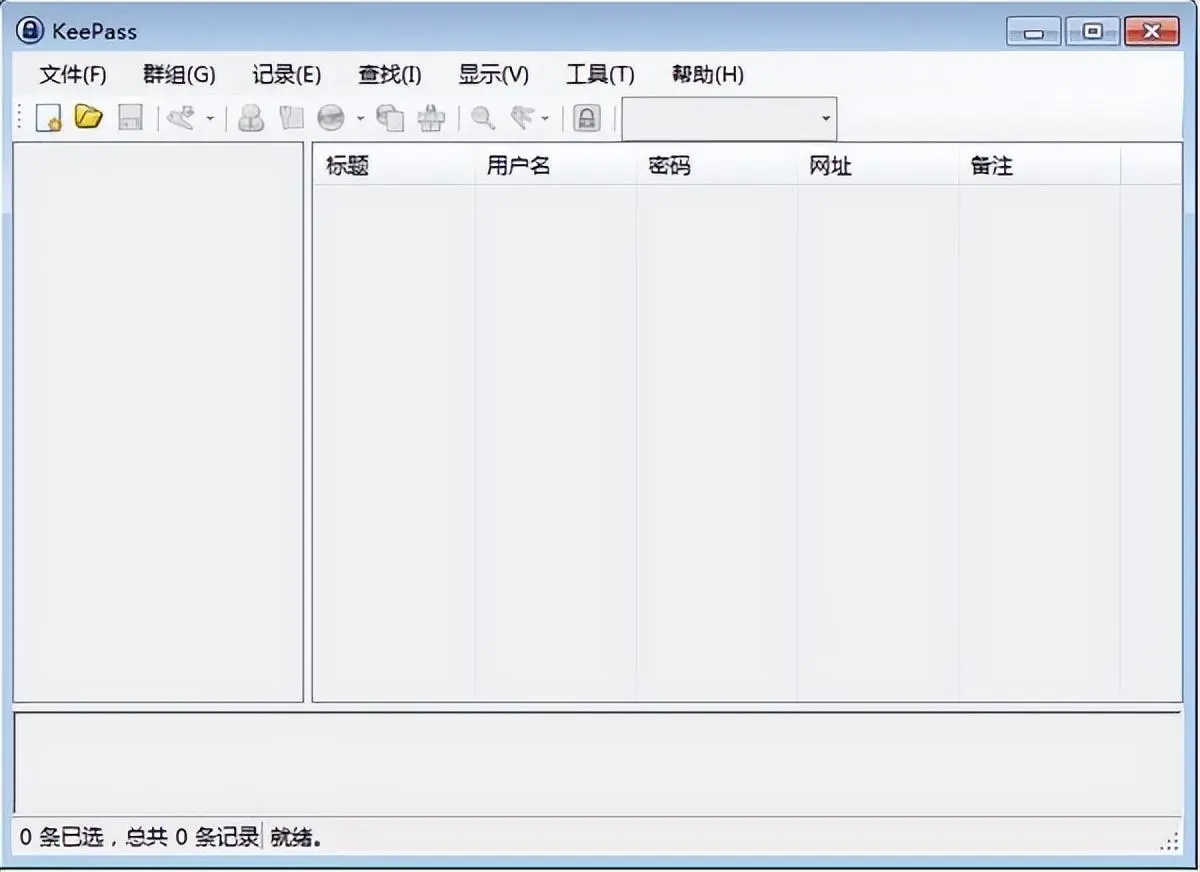Screen dimensions: 1200x872
Task: Click the window resize grip in status bar
Action: click(x=1169, y=842)
